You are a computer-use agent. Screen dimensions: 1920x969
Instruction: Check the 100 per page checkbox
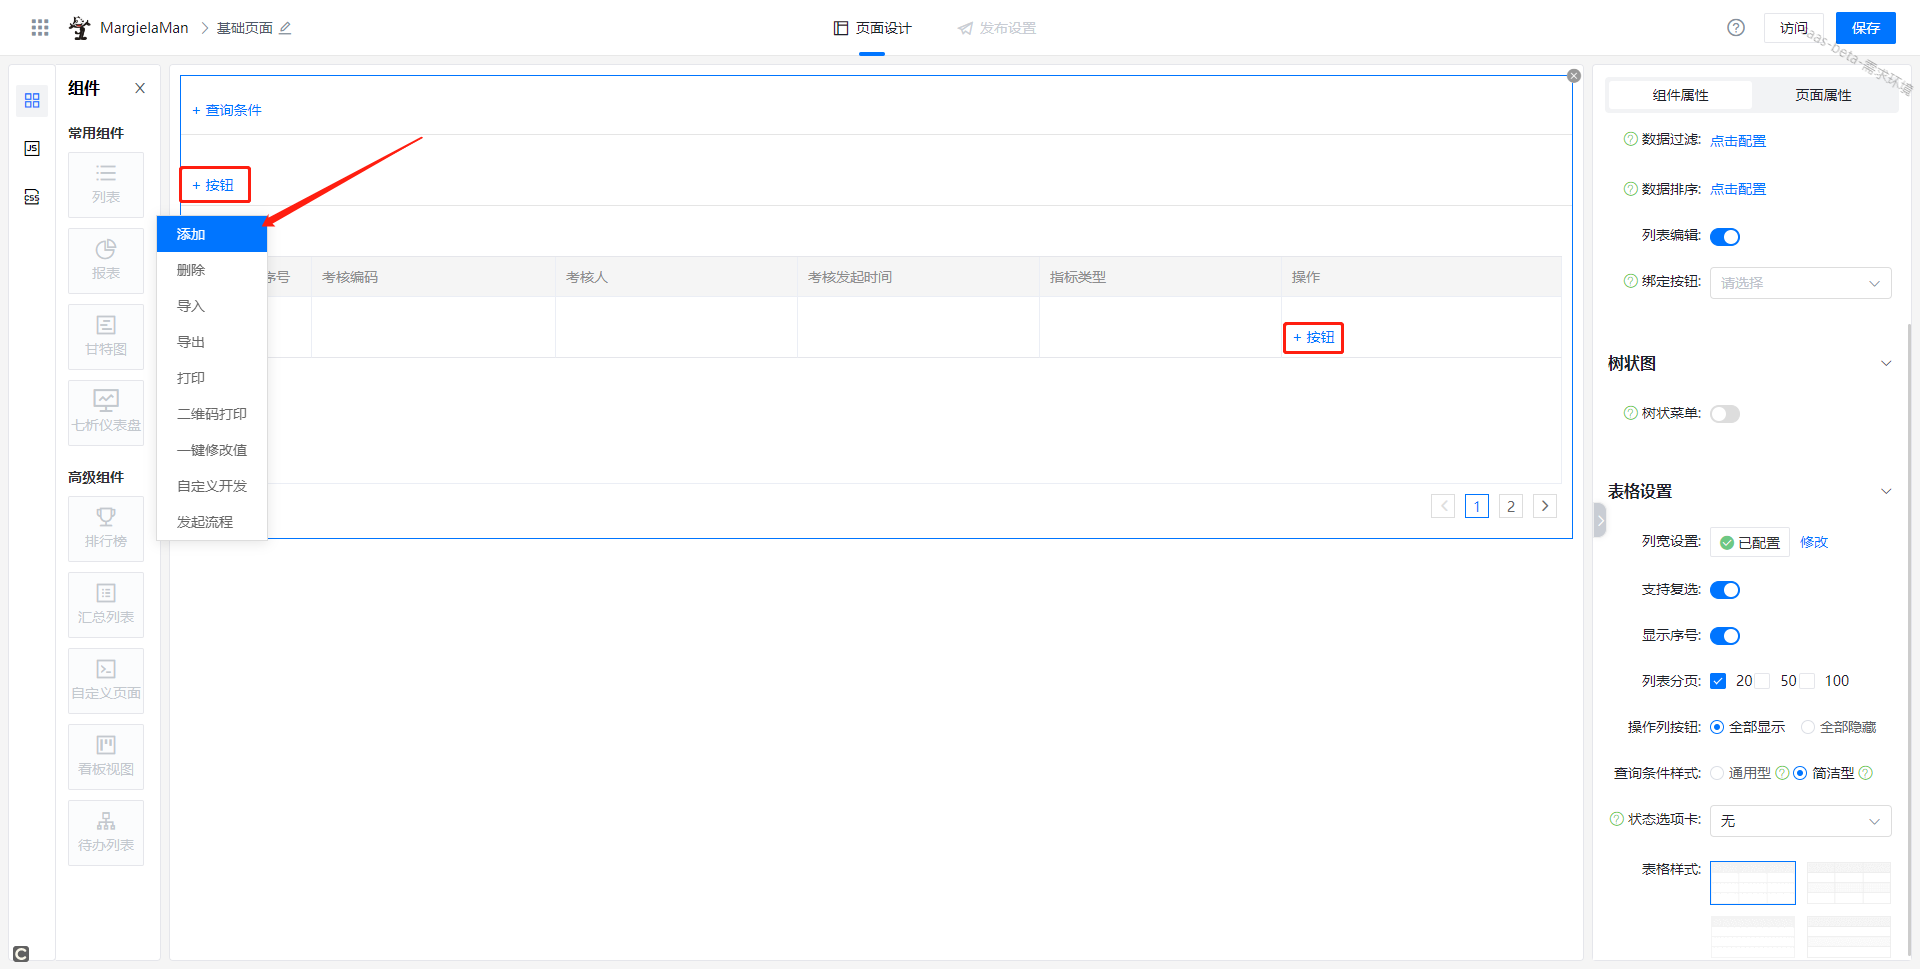pos(1807,681)
